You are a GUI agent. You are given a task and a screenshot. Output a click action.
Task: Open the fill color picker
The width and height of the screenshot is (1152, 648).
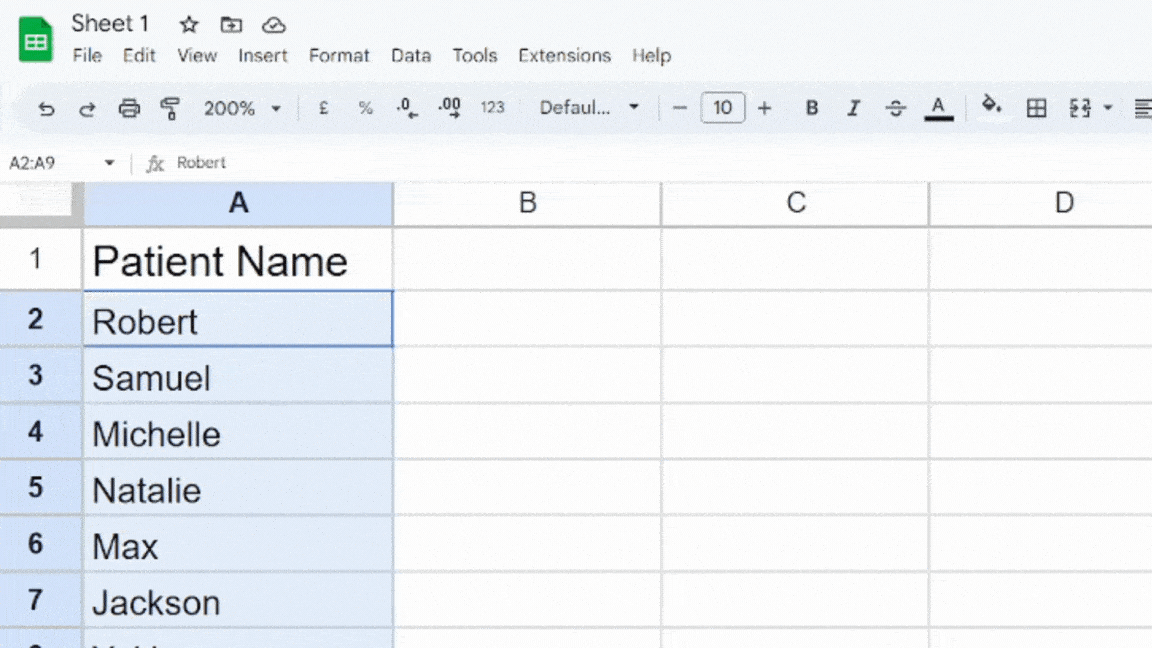pyautogui.click(x=991, y=108)
